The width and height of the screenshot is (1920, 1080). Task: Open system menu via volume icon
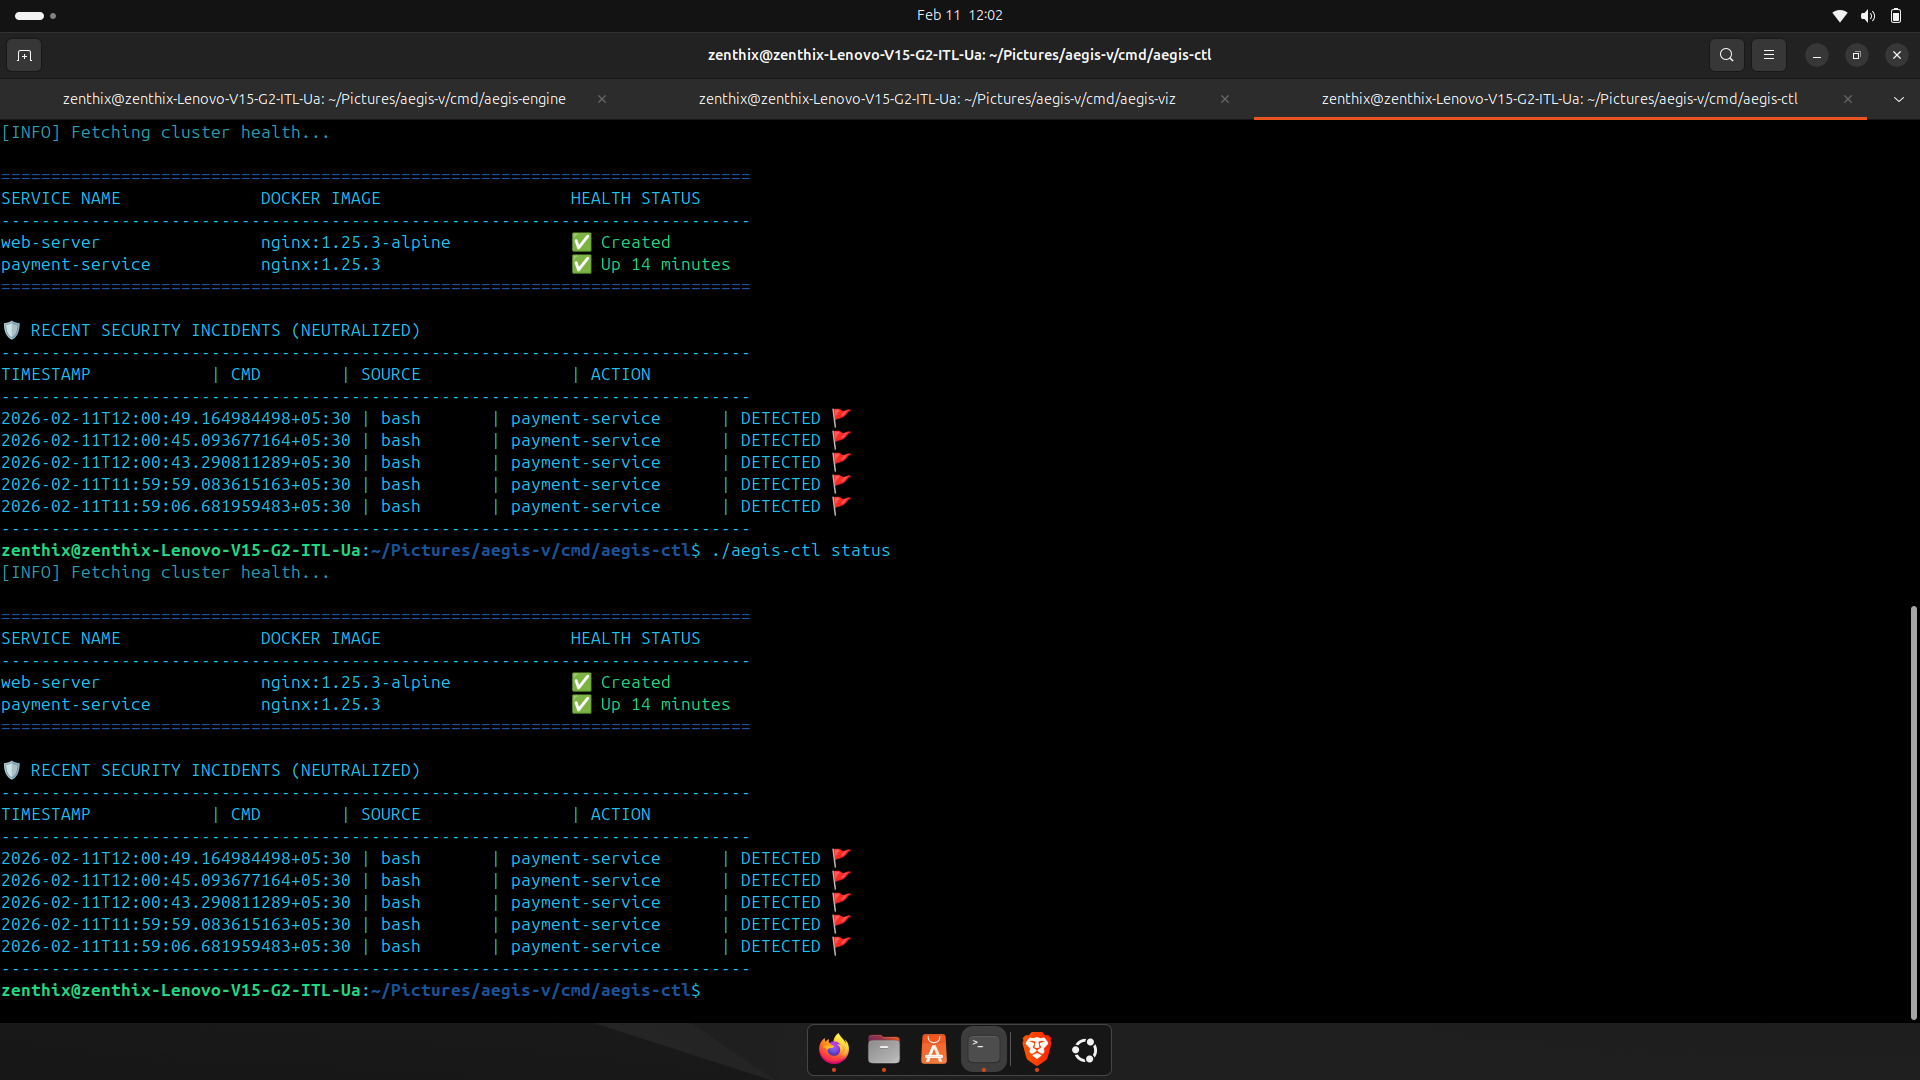[1867, 15]
